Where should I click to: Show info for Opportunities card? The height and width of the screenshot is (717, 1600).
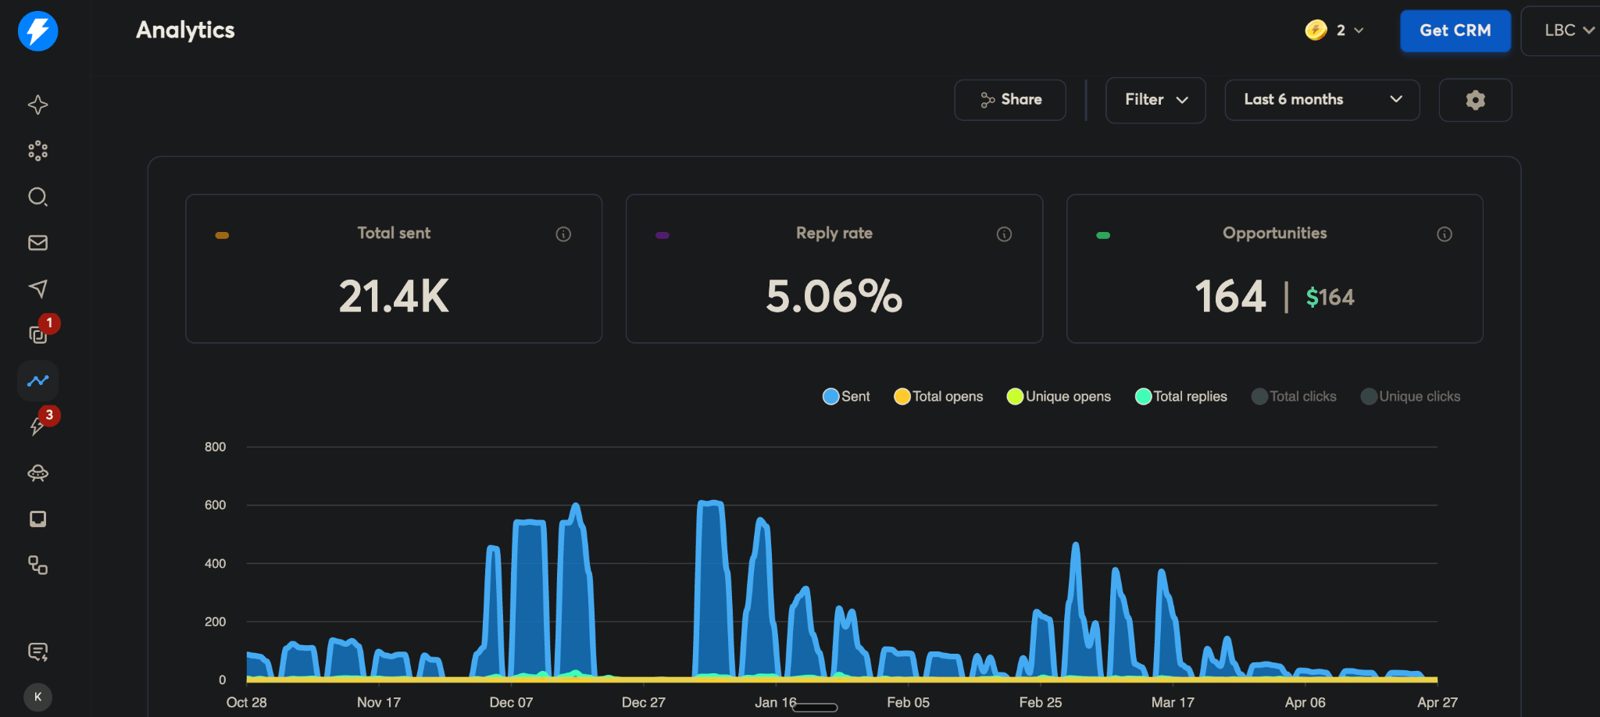point(1444,234)
